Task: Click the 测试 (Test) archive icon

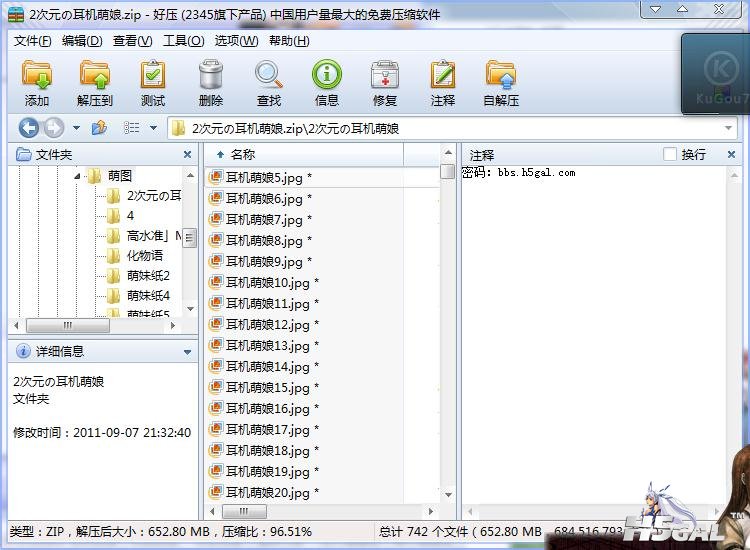Action: 153,80
